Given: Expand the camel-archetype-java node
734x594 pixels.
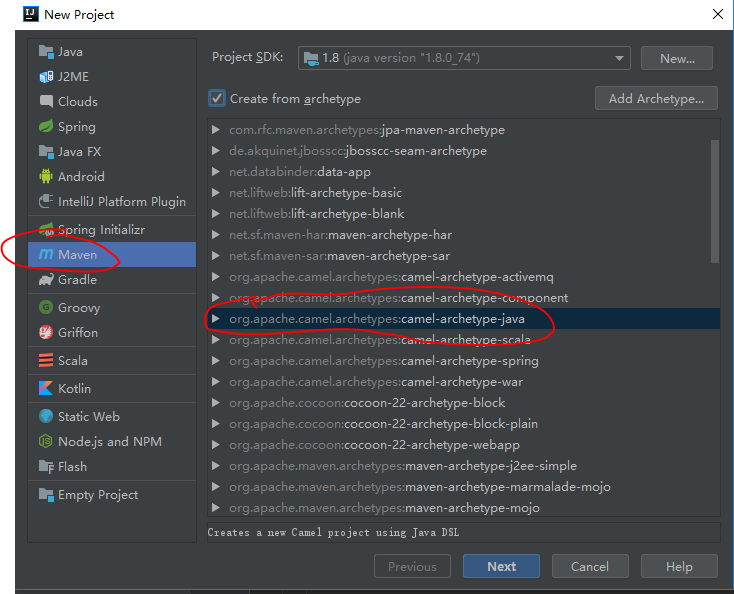Looking at the screenshot, I should pyautogui.click(x=215, y=319).
